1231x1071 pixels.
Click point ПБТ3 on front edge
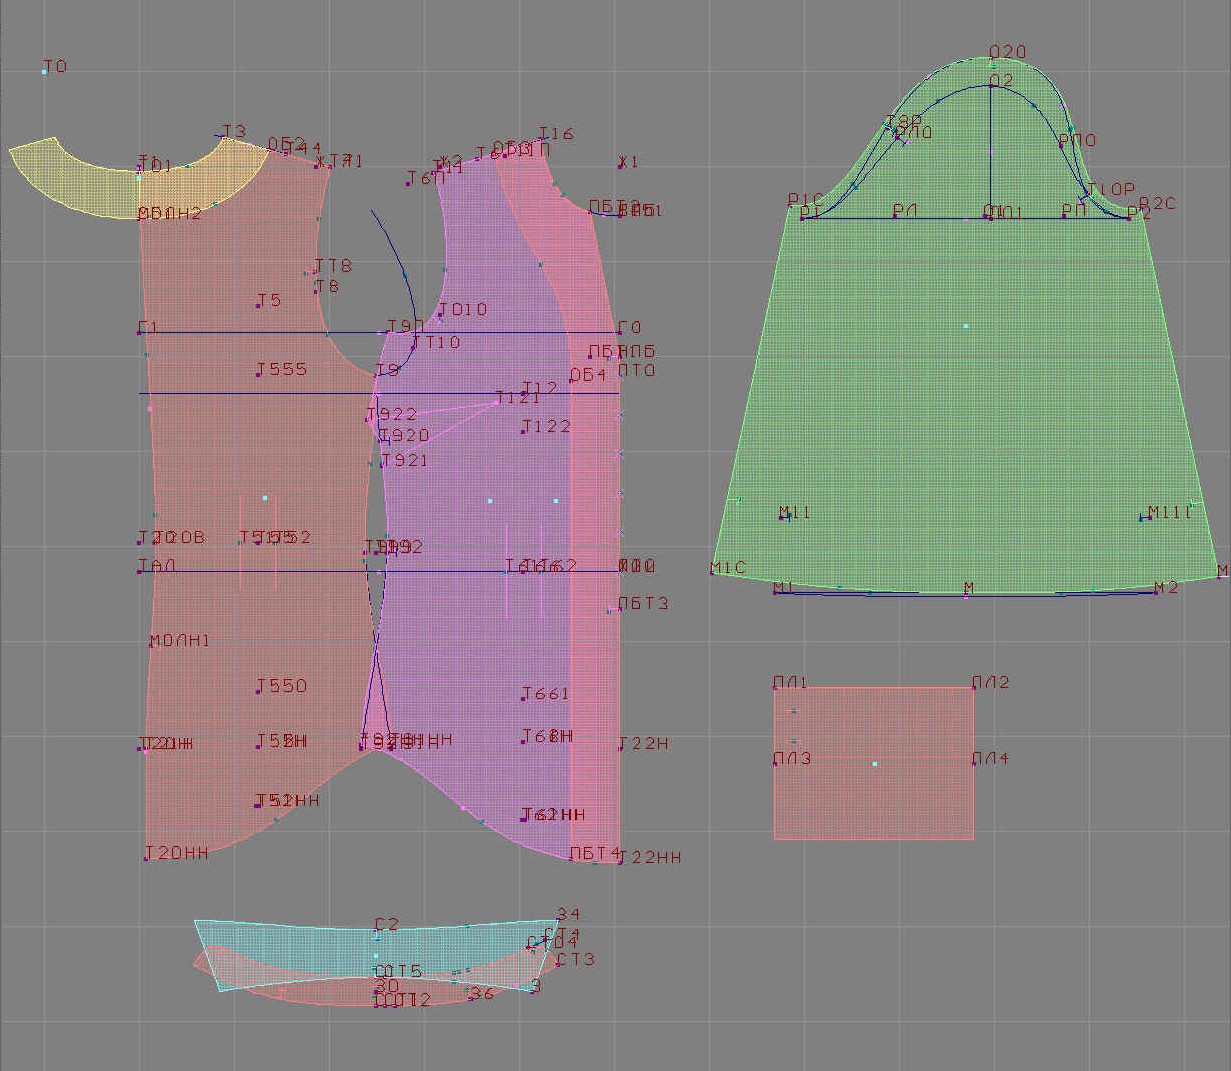click(x=612, y=609)
